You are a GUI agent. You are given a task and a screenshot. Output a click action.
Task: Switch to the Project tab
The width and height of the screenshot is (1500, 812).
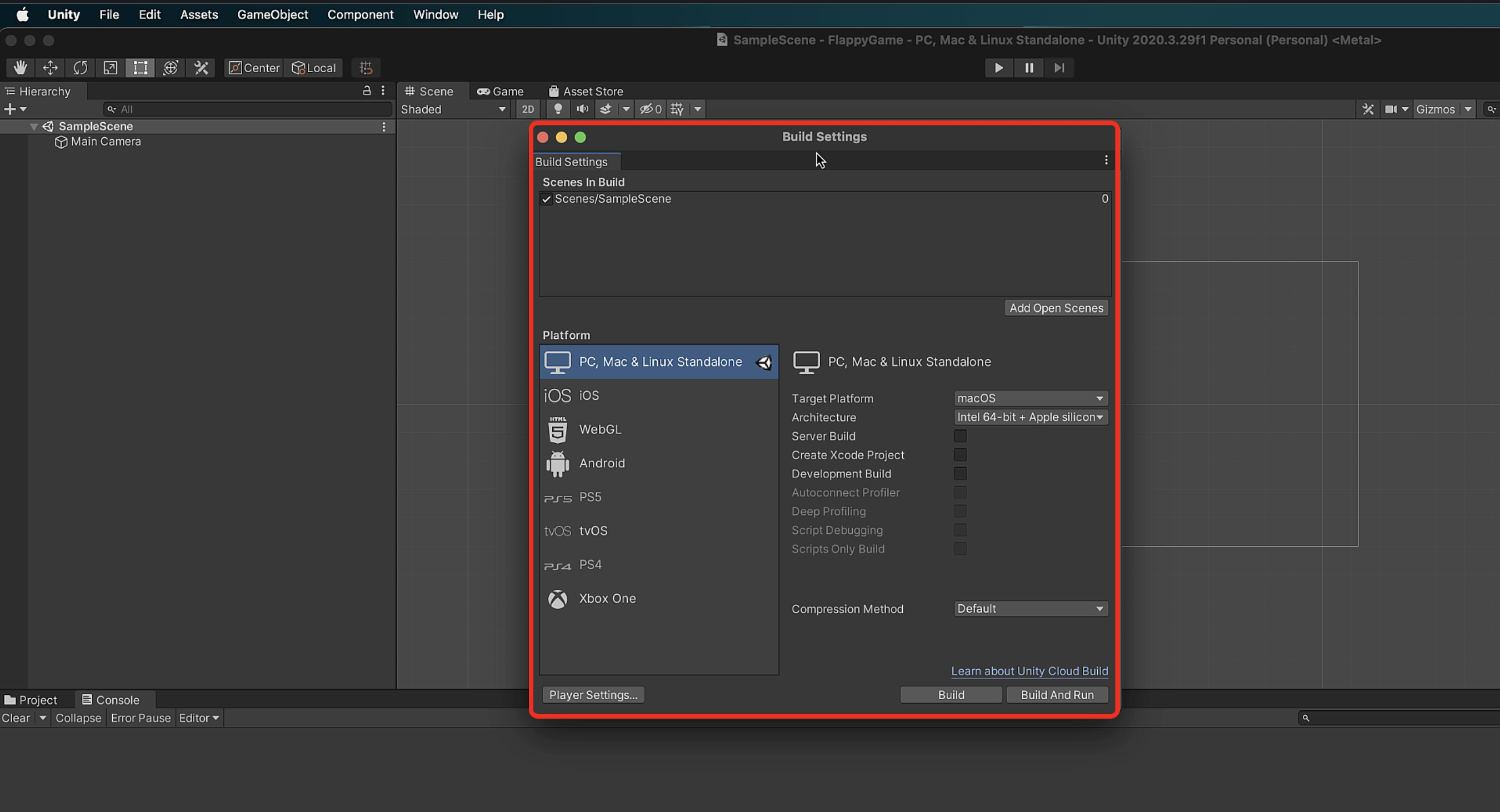tap(31, 700)
